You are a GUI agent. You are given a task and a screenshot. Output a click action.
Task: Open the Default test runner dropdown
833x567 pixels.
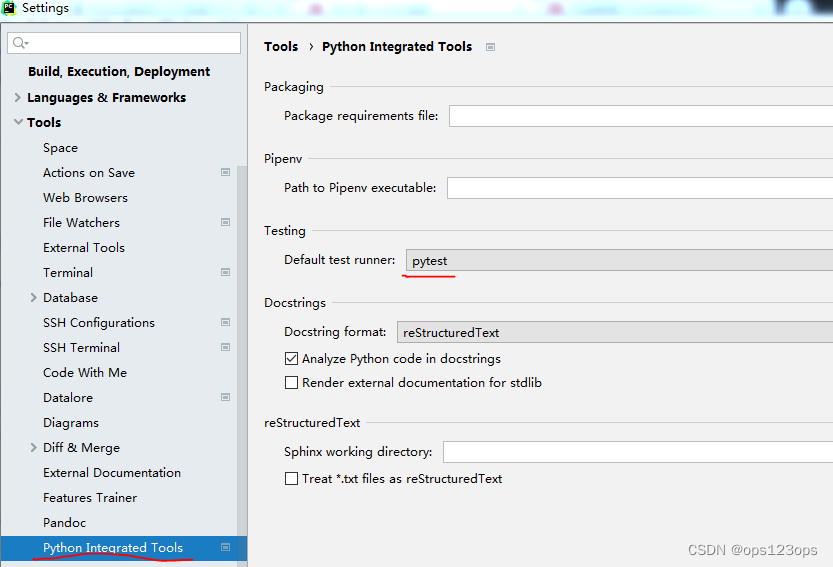pyautogui.click(x=620, y=261)
